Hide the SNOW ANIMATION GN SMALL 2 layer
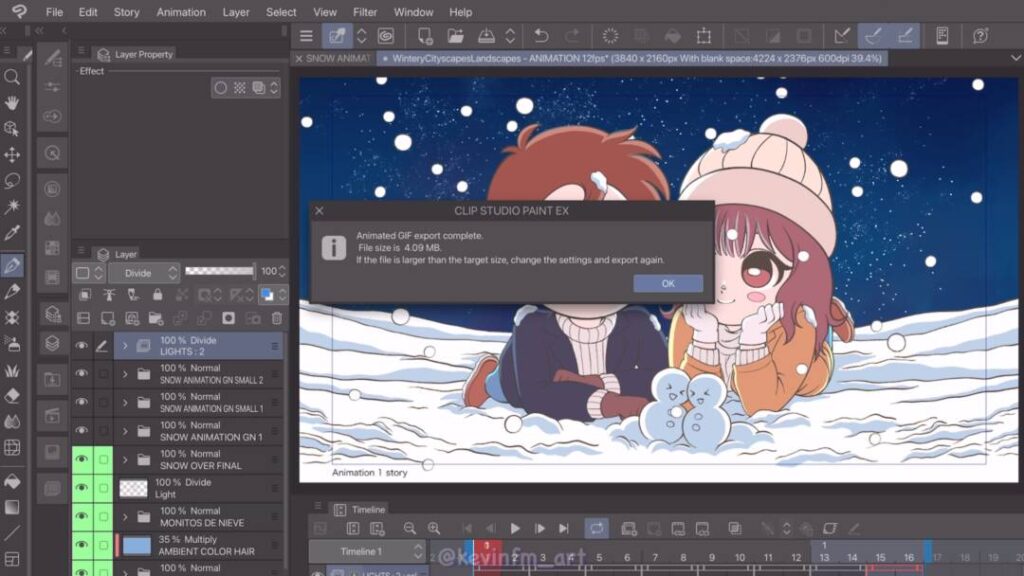1024x576 pixels. pos(82,374)
